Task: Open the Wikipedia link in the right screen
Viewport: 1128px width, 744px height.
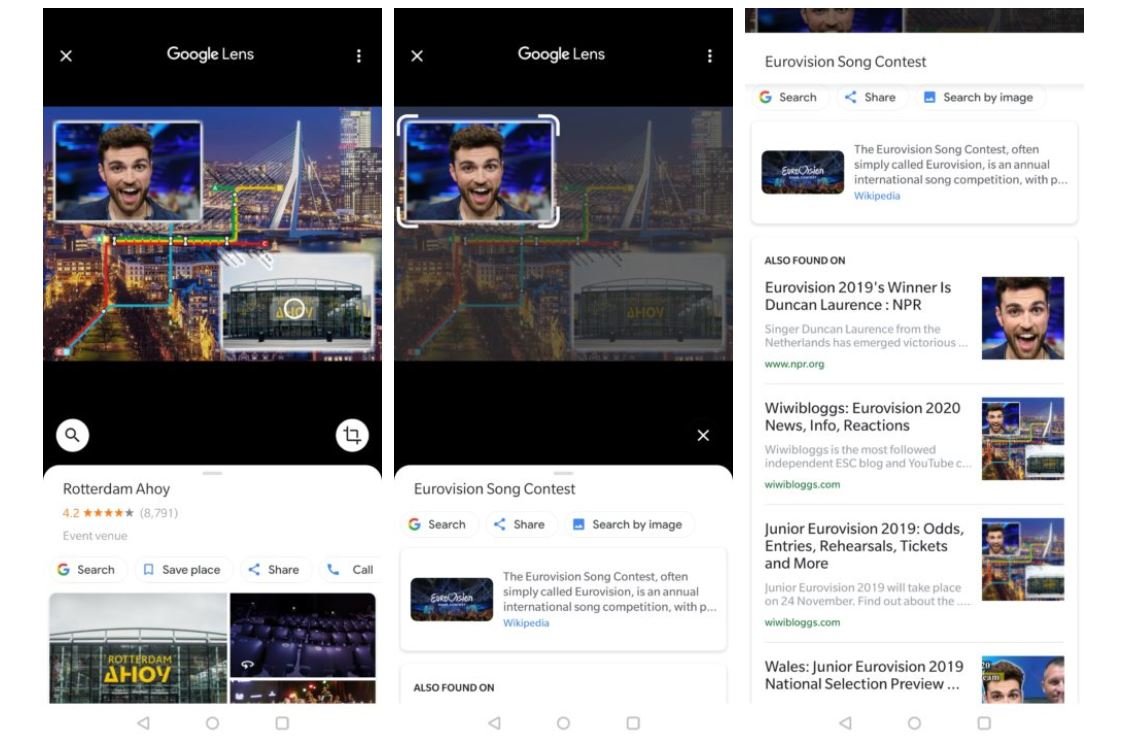Action: (x=877, y=196)
